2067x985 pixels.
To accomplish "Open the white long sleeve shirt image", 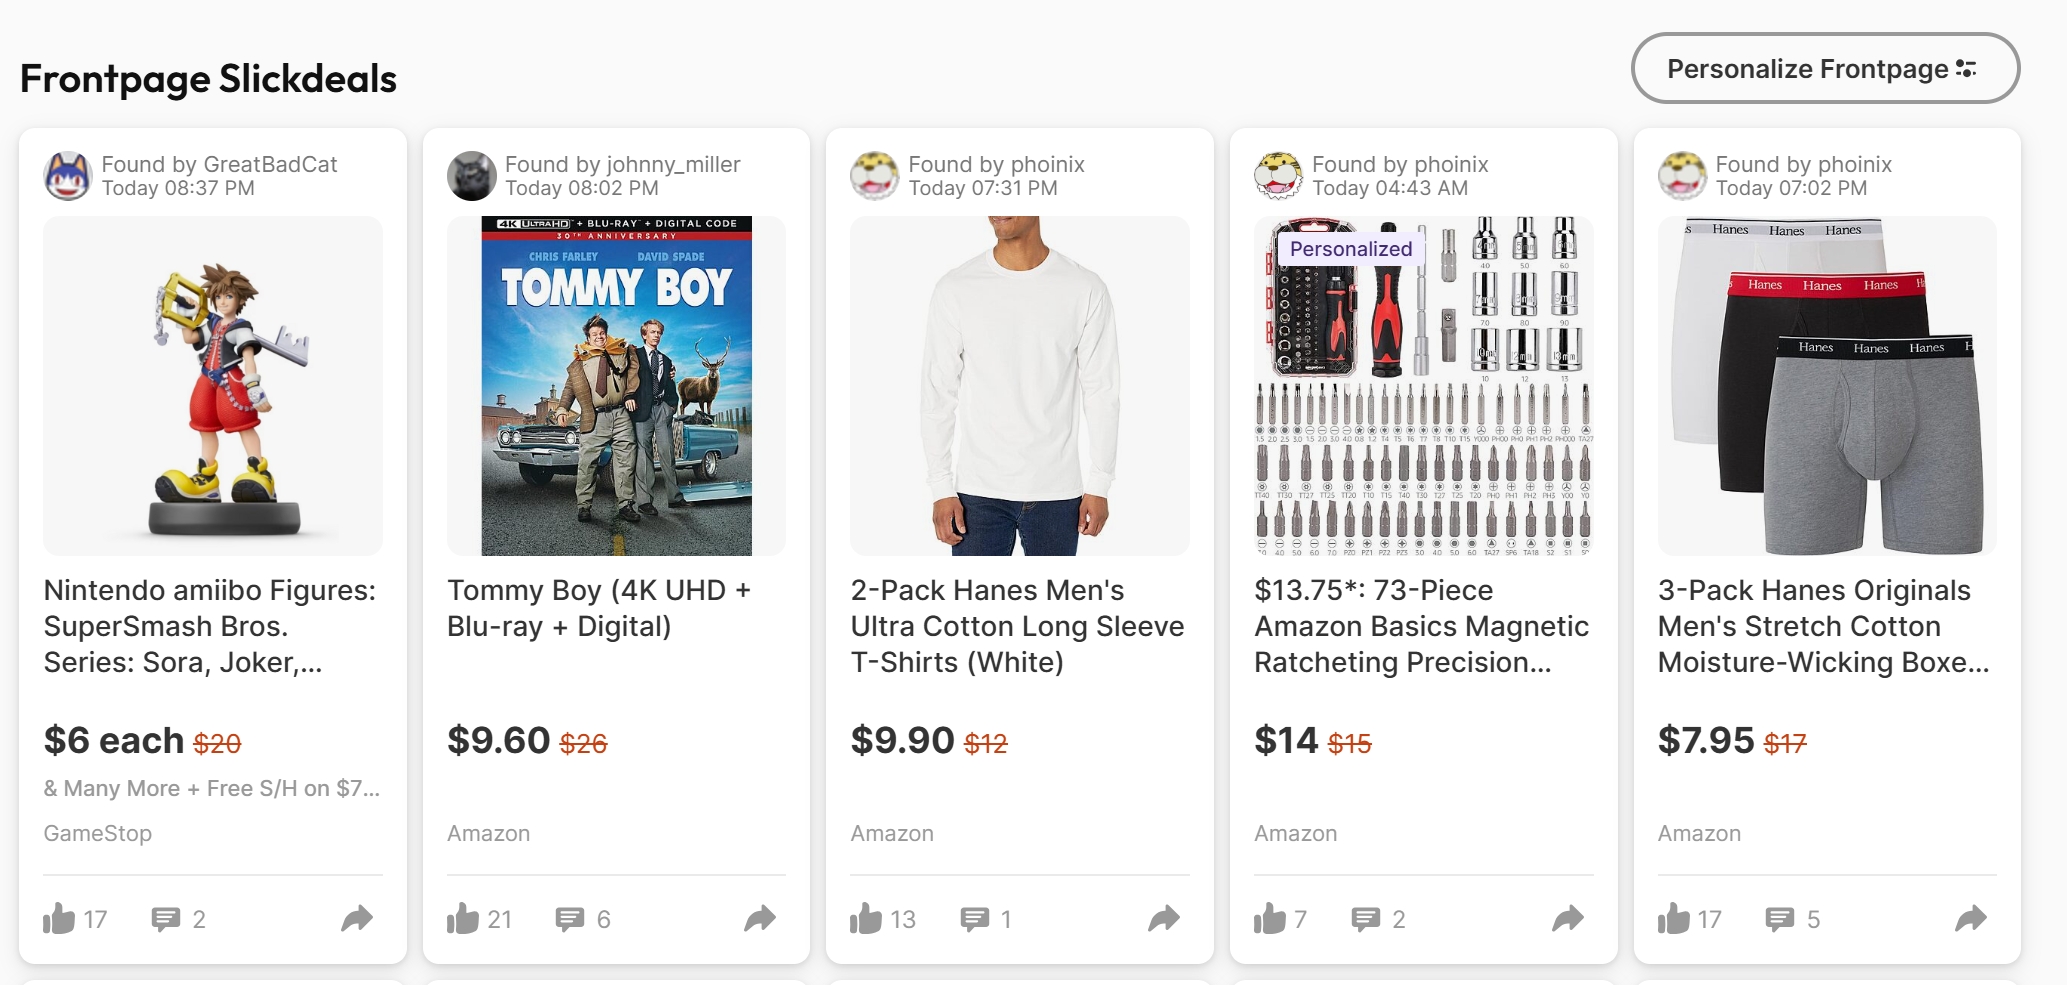I will point(1020,386).
